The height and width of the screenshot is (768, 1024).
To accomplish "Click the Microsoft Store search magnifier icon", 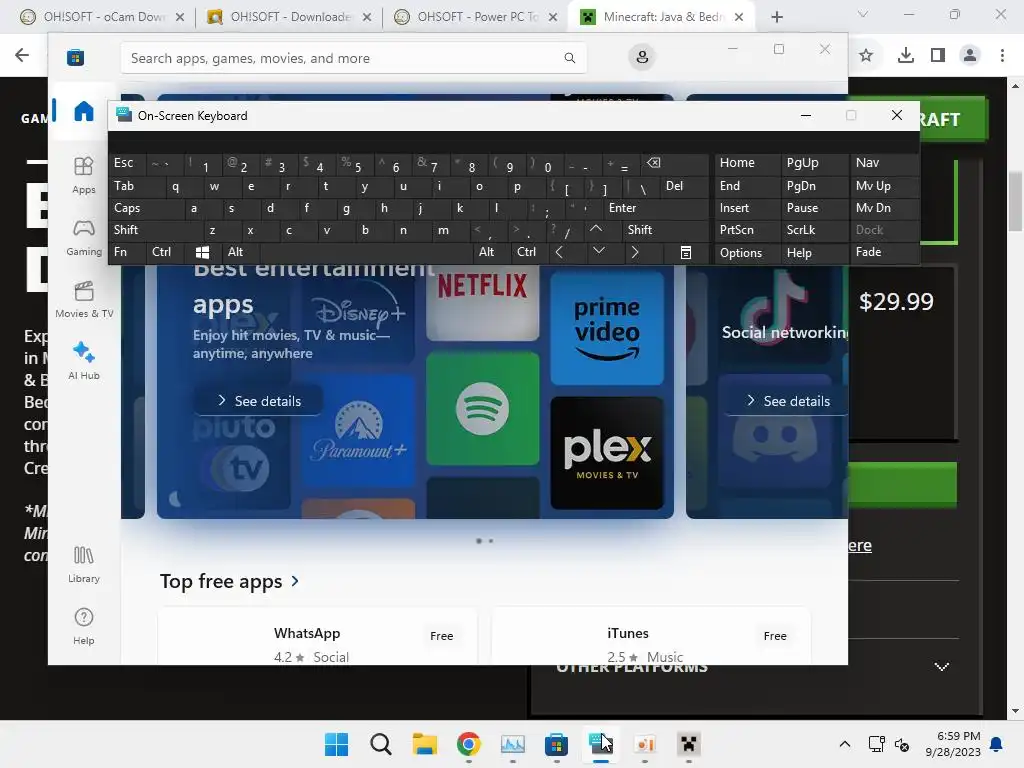I will tap(569, 58).
